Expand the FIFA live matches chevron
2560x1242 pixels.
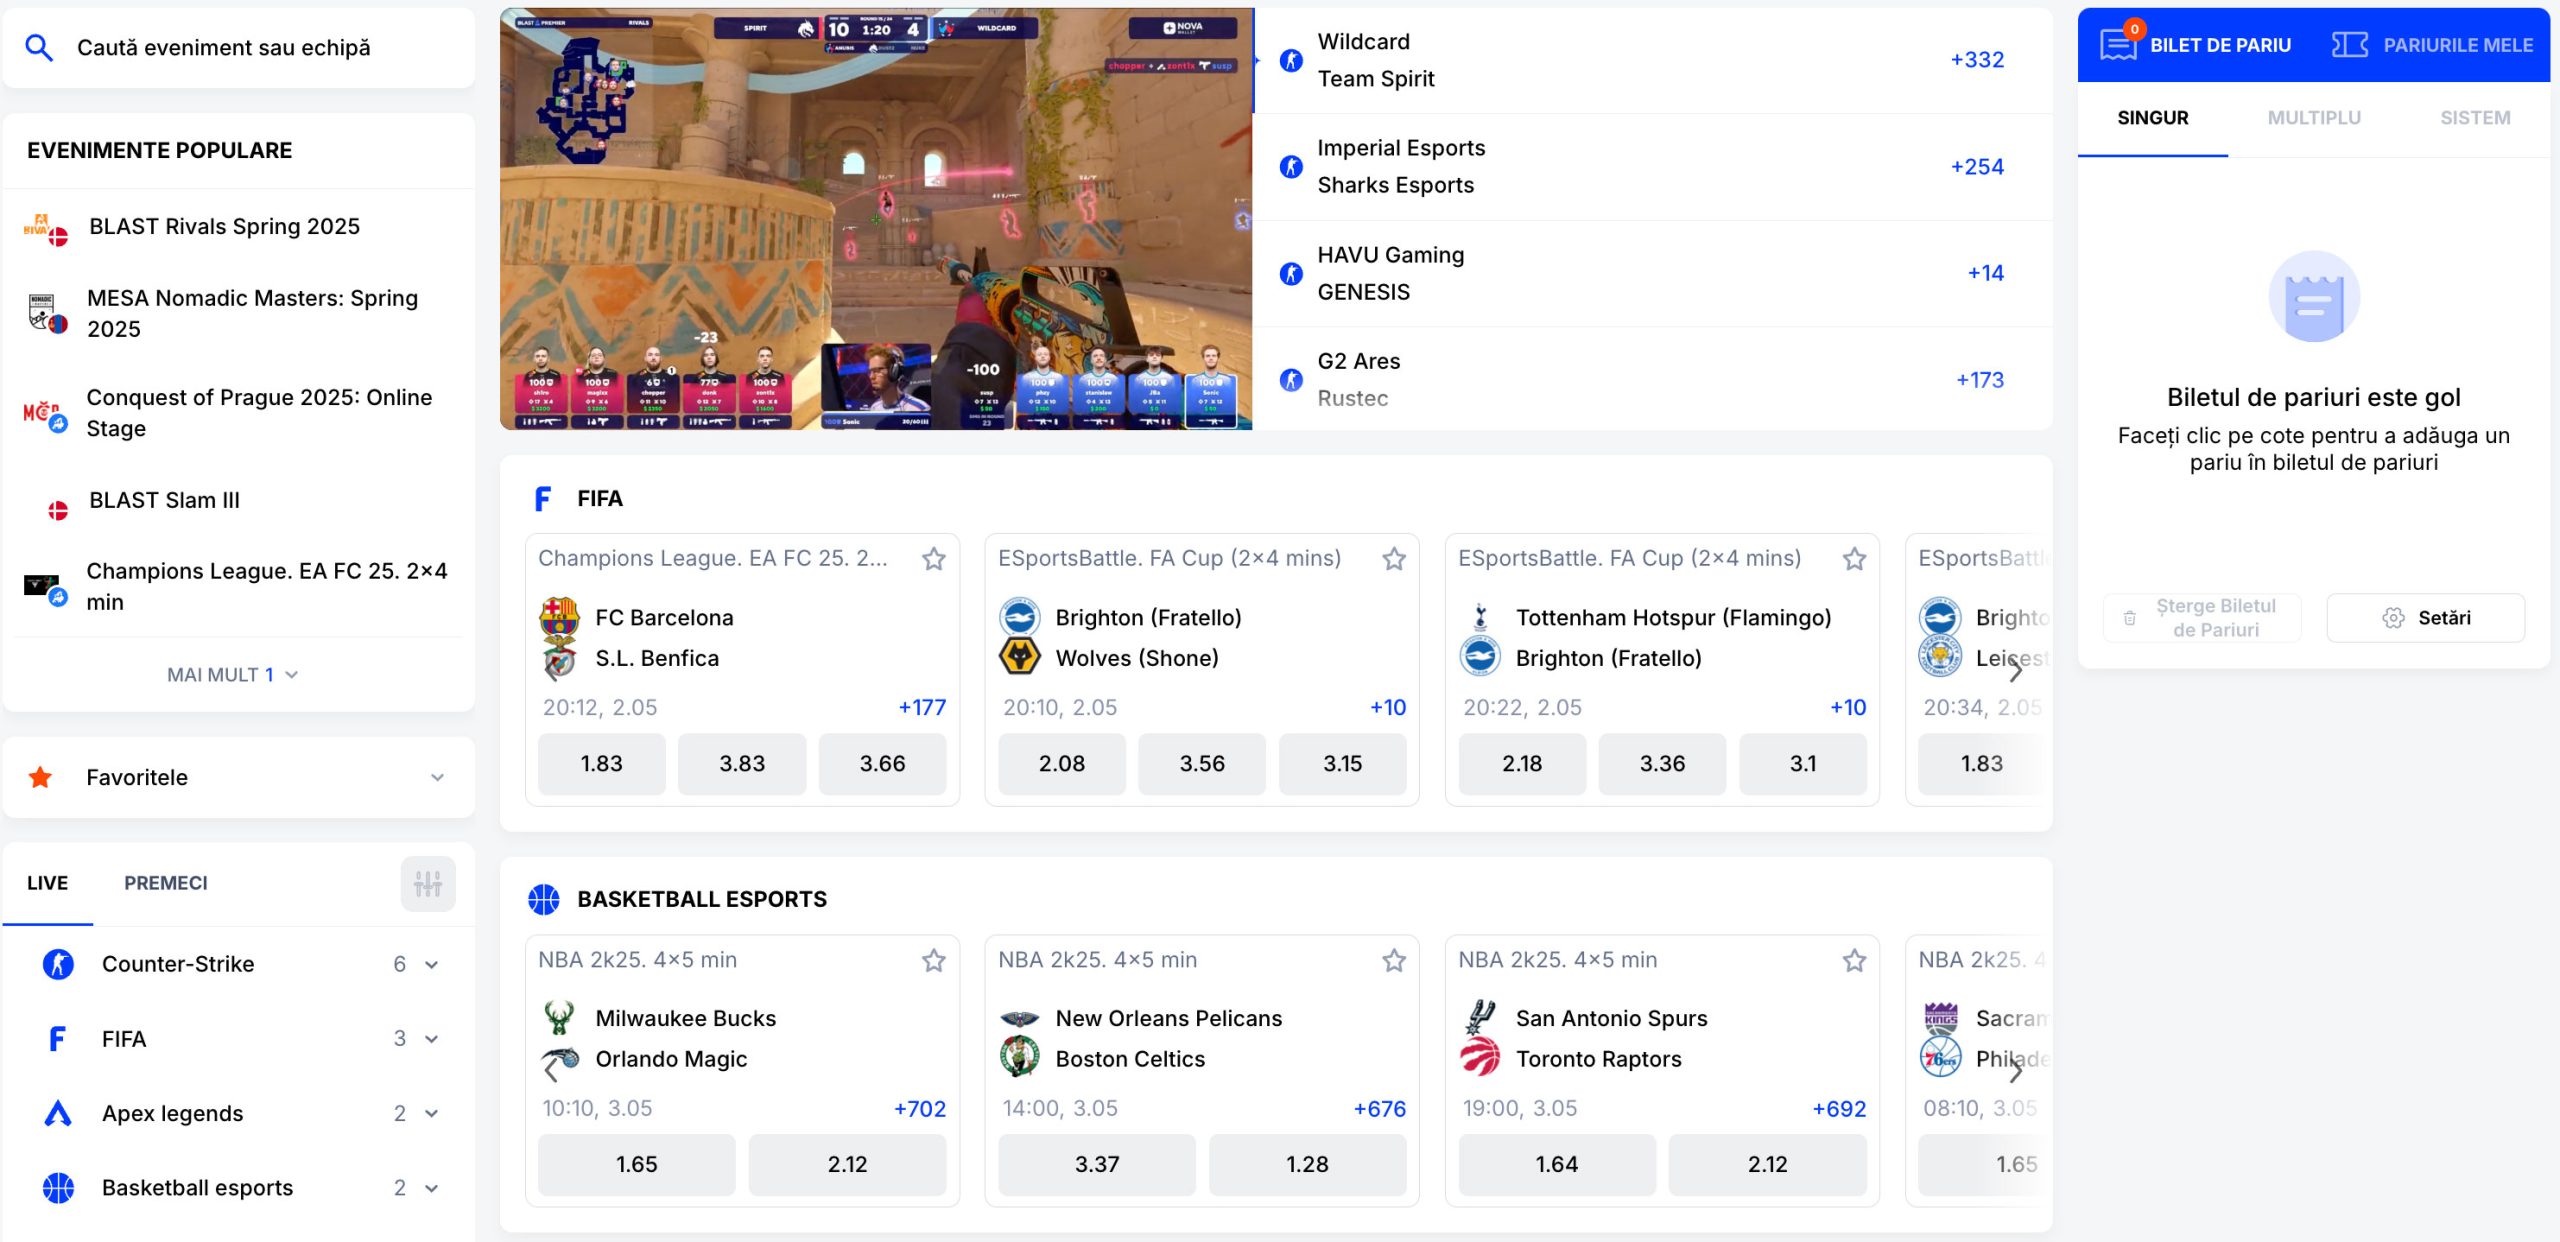click(431, 1039)
